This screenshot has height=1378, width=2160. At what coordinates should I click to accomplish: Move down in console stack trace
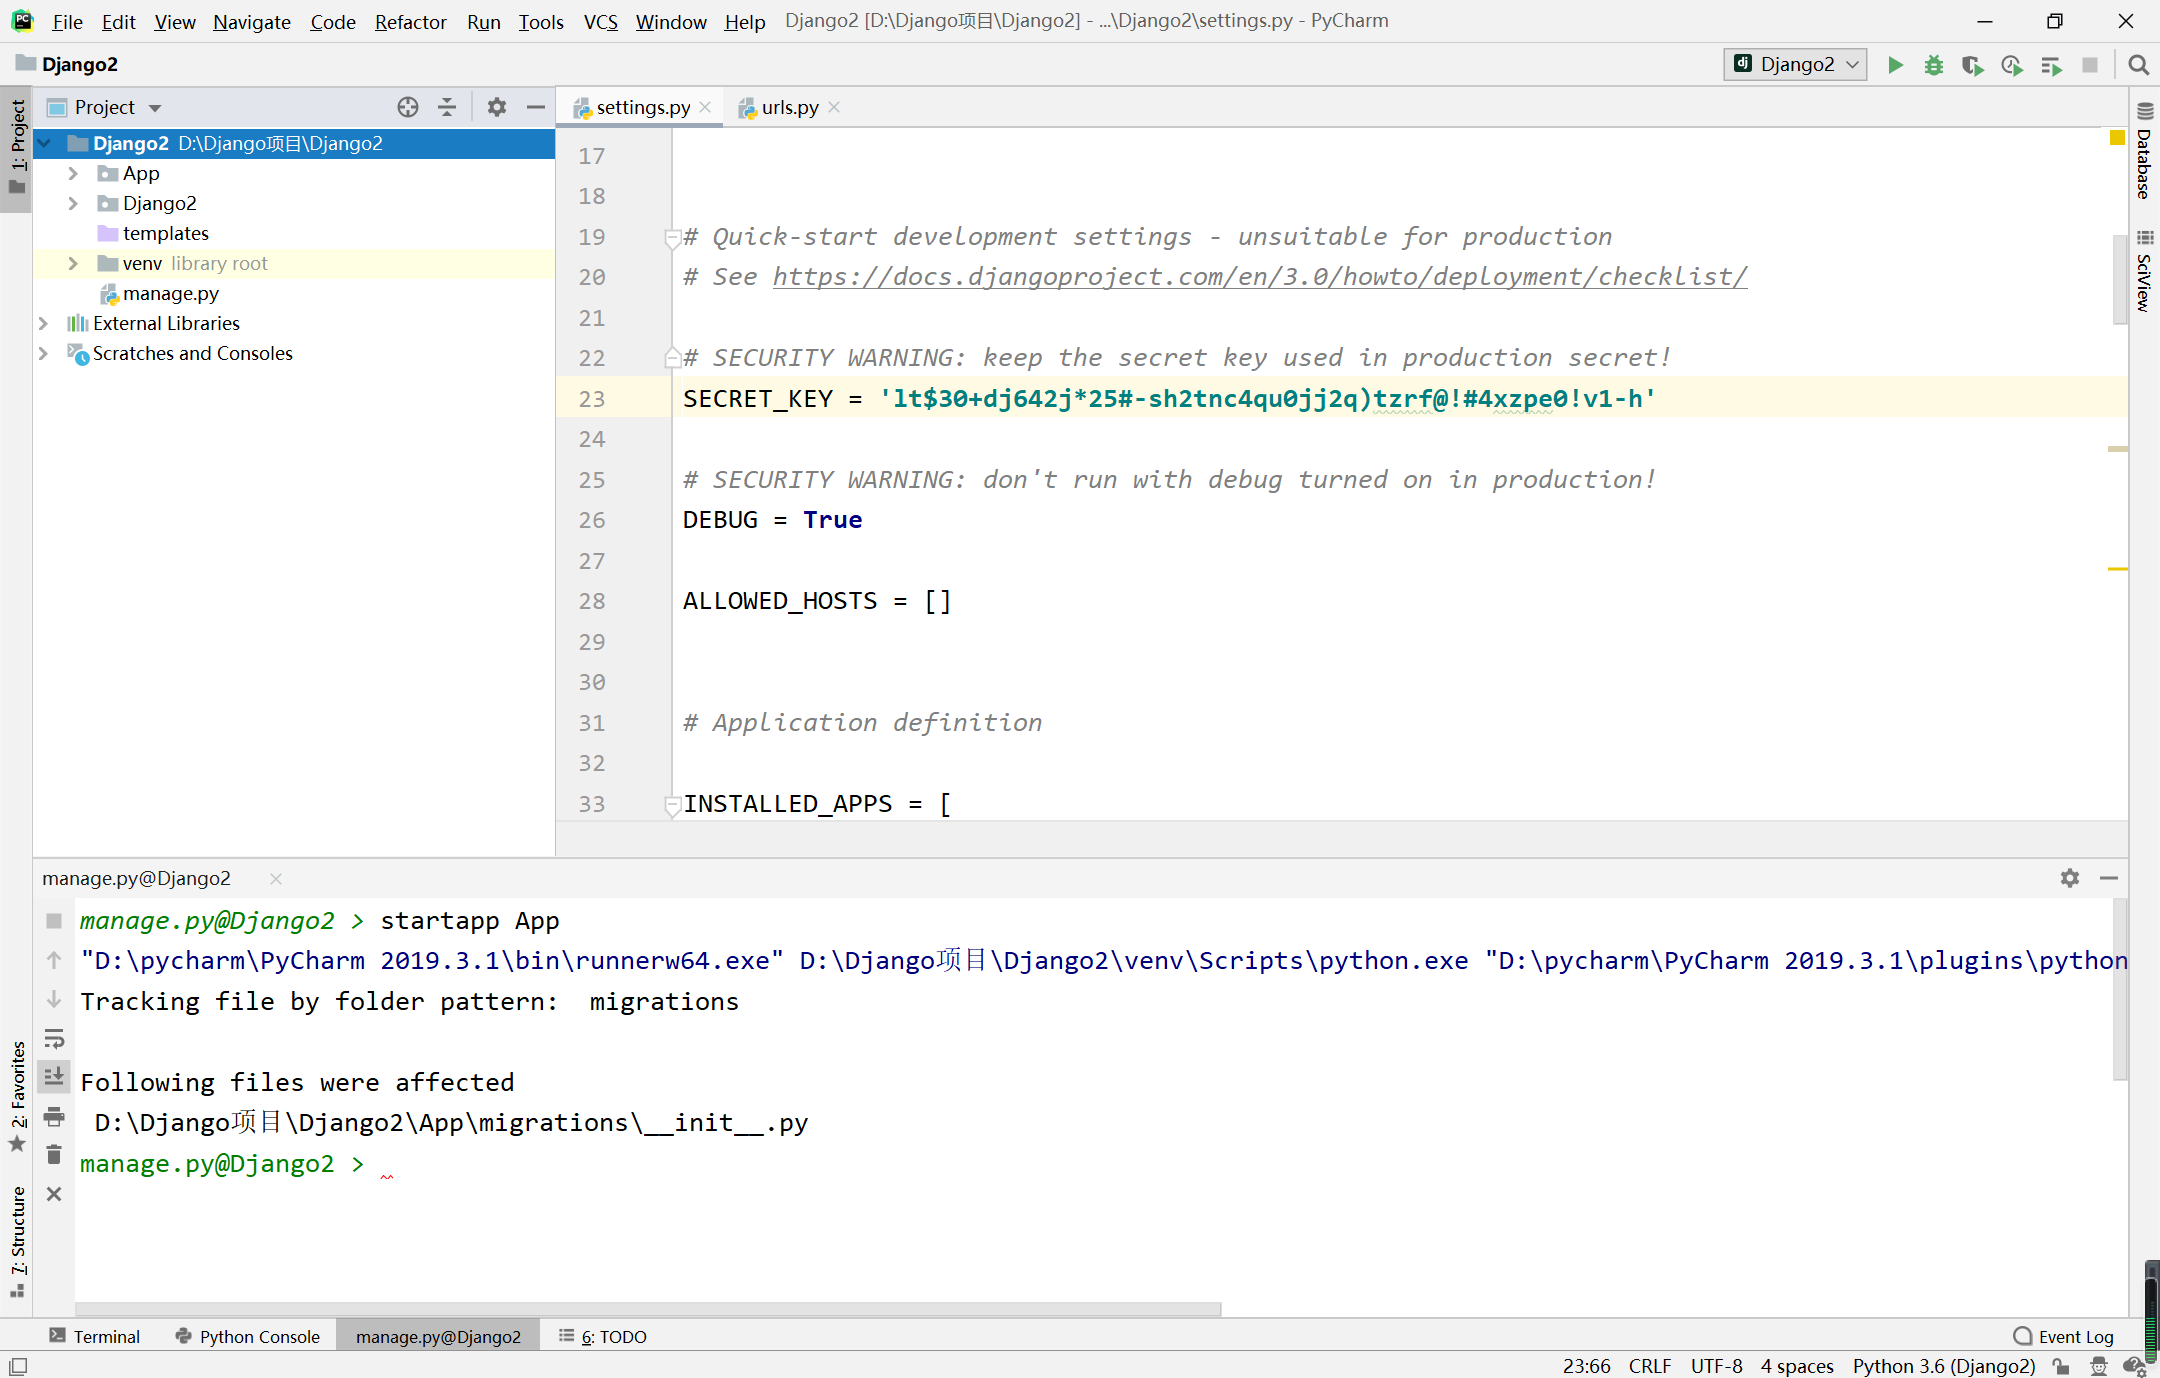(54, 999)
